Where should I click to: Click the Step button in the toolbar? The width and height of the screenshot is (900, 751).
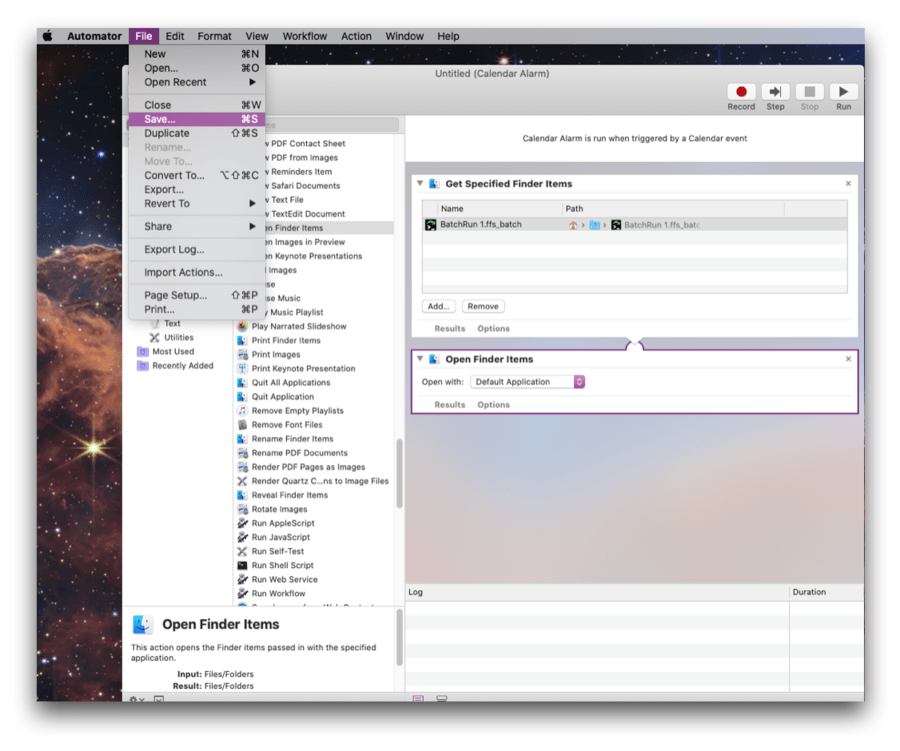pyautogui.click(x=775, y=90)
